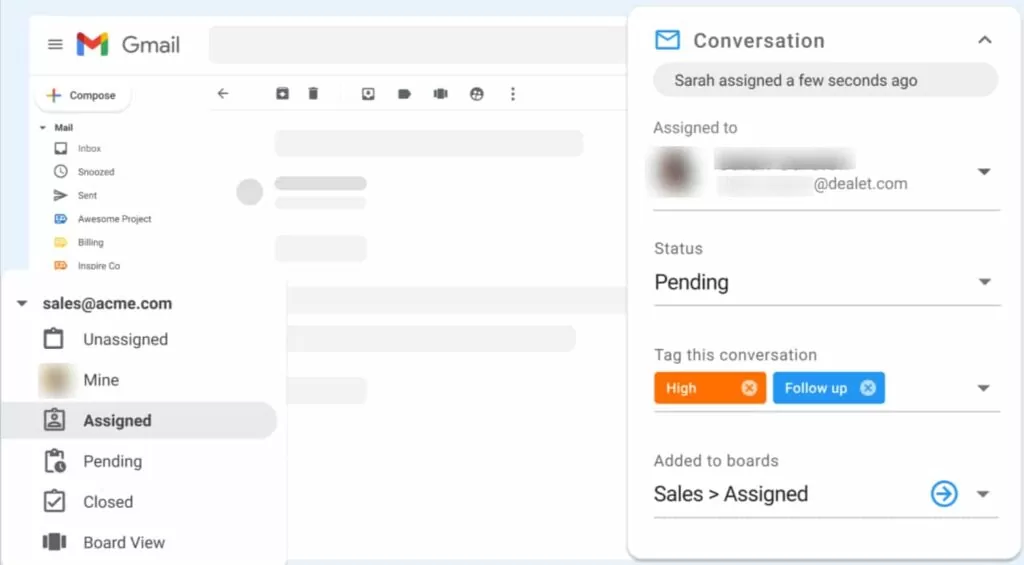Archive the conversation with the archive icon
Image resolution: width=1024 pixels, height=565 pixels.
282,94
